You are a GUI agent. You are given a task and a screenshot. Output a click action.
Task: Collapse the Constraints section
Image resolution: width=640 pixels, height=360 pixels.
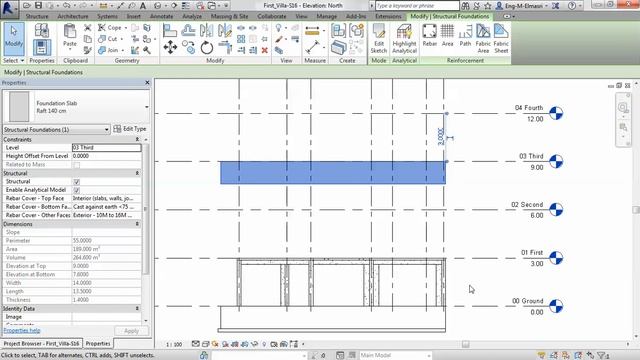click(137, 140)
